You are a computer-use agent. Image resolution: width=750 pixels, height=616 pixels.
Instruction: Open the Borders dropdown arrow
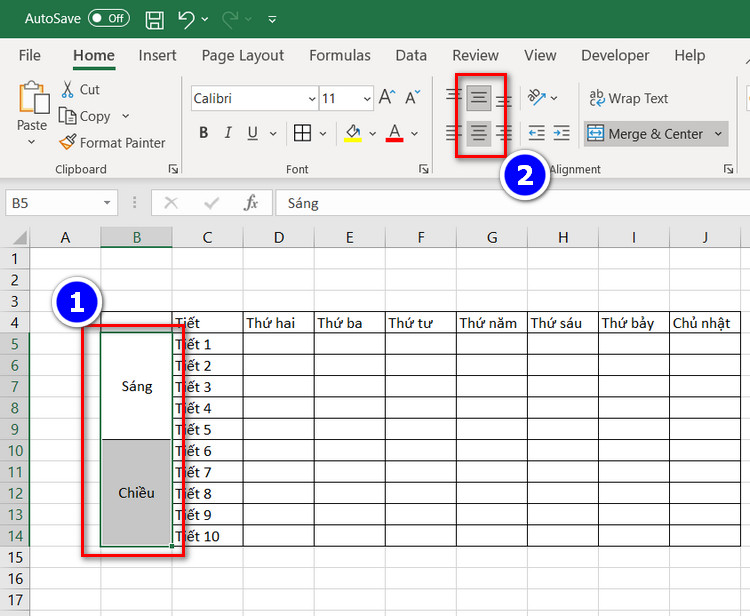pos(323,133)
